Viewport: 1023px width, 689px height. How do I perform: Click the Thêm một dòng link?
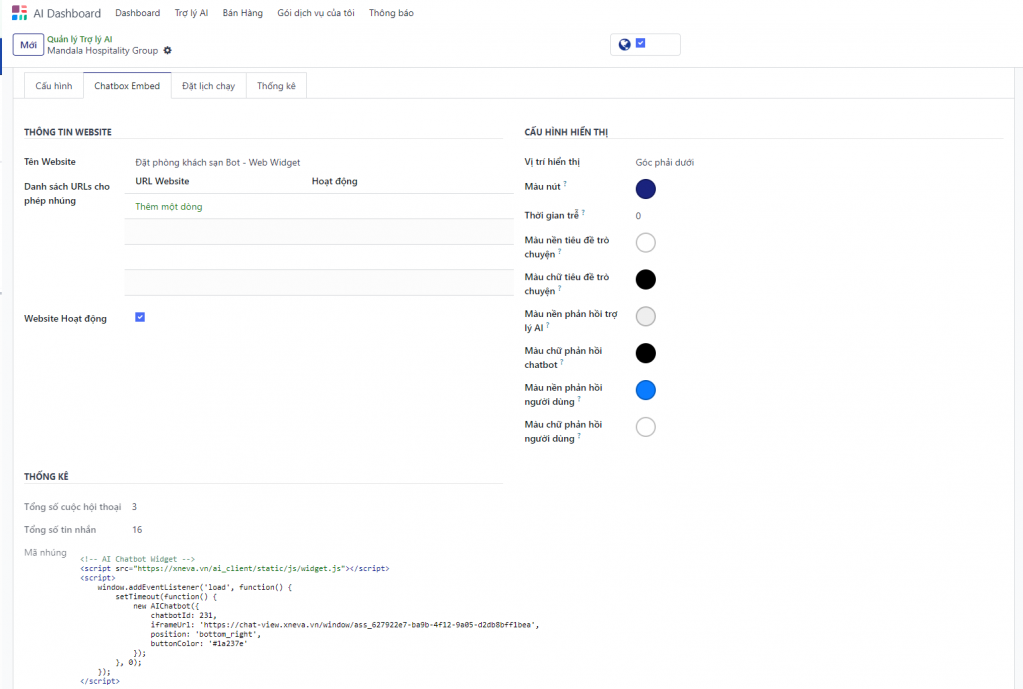coord(169,207)
